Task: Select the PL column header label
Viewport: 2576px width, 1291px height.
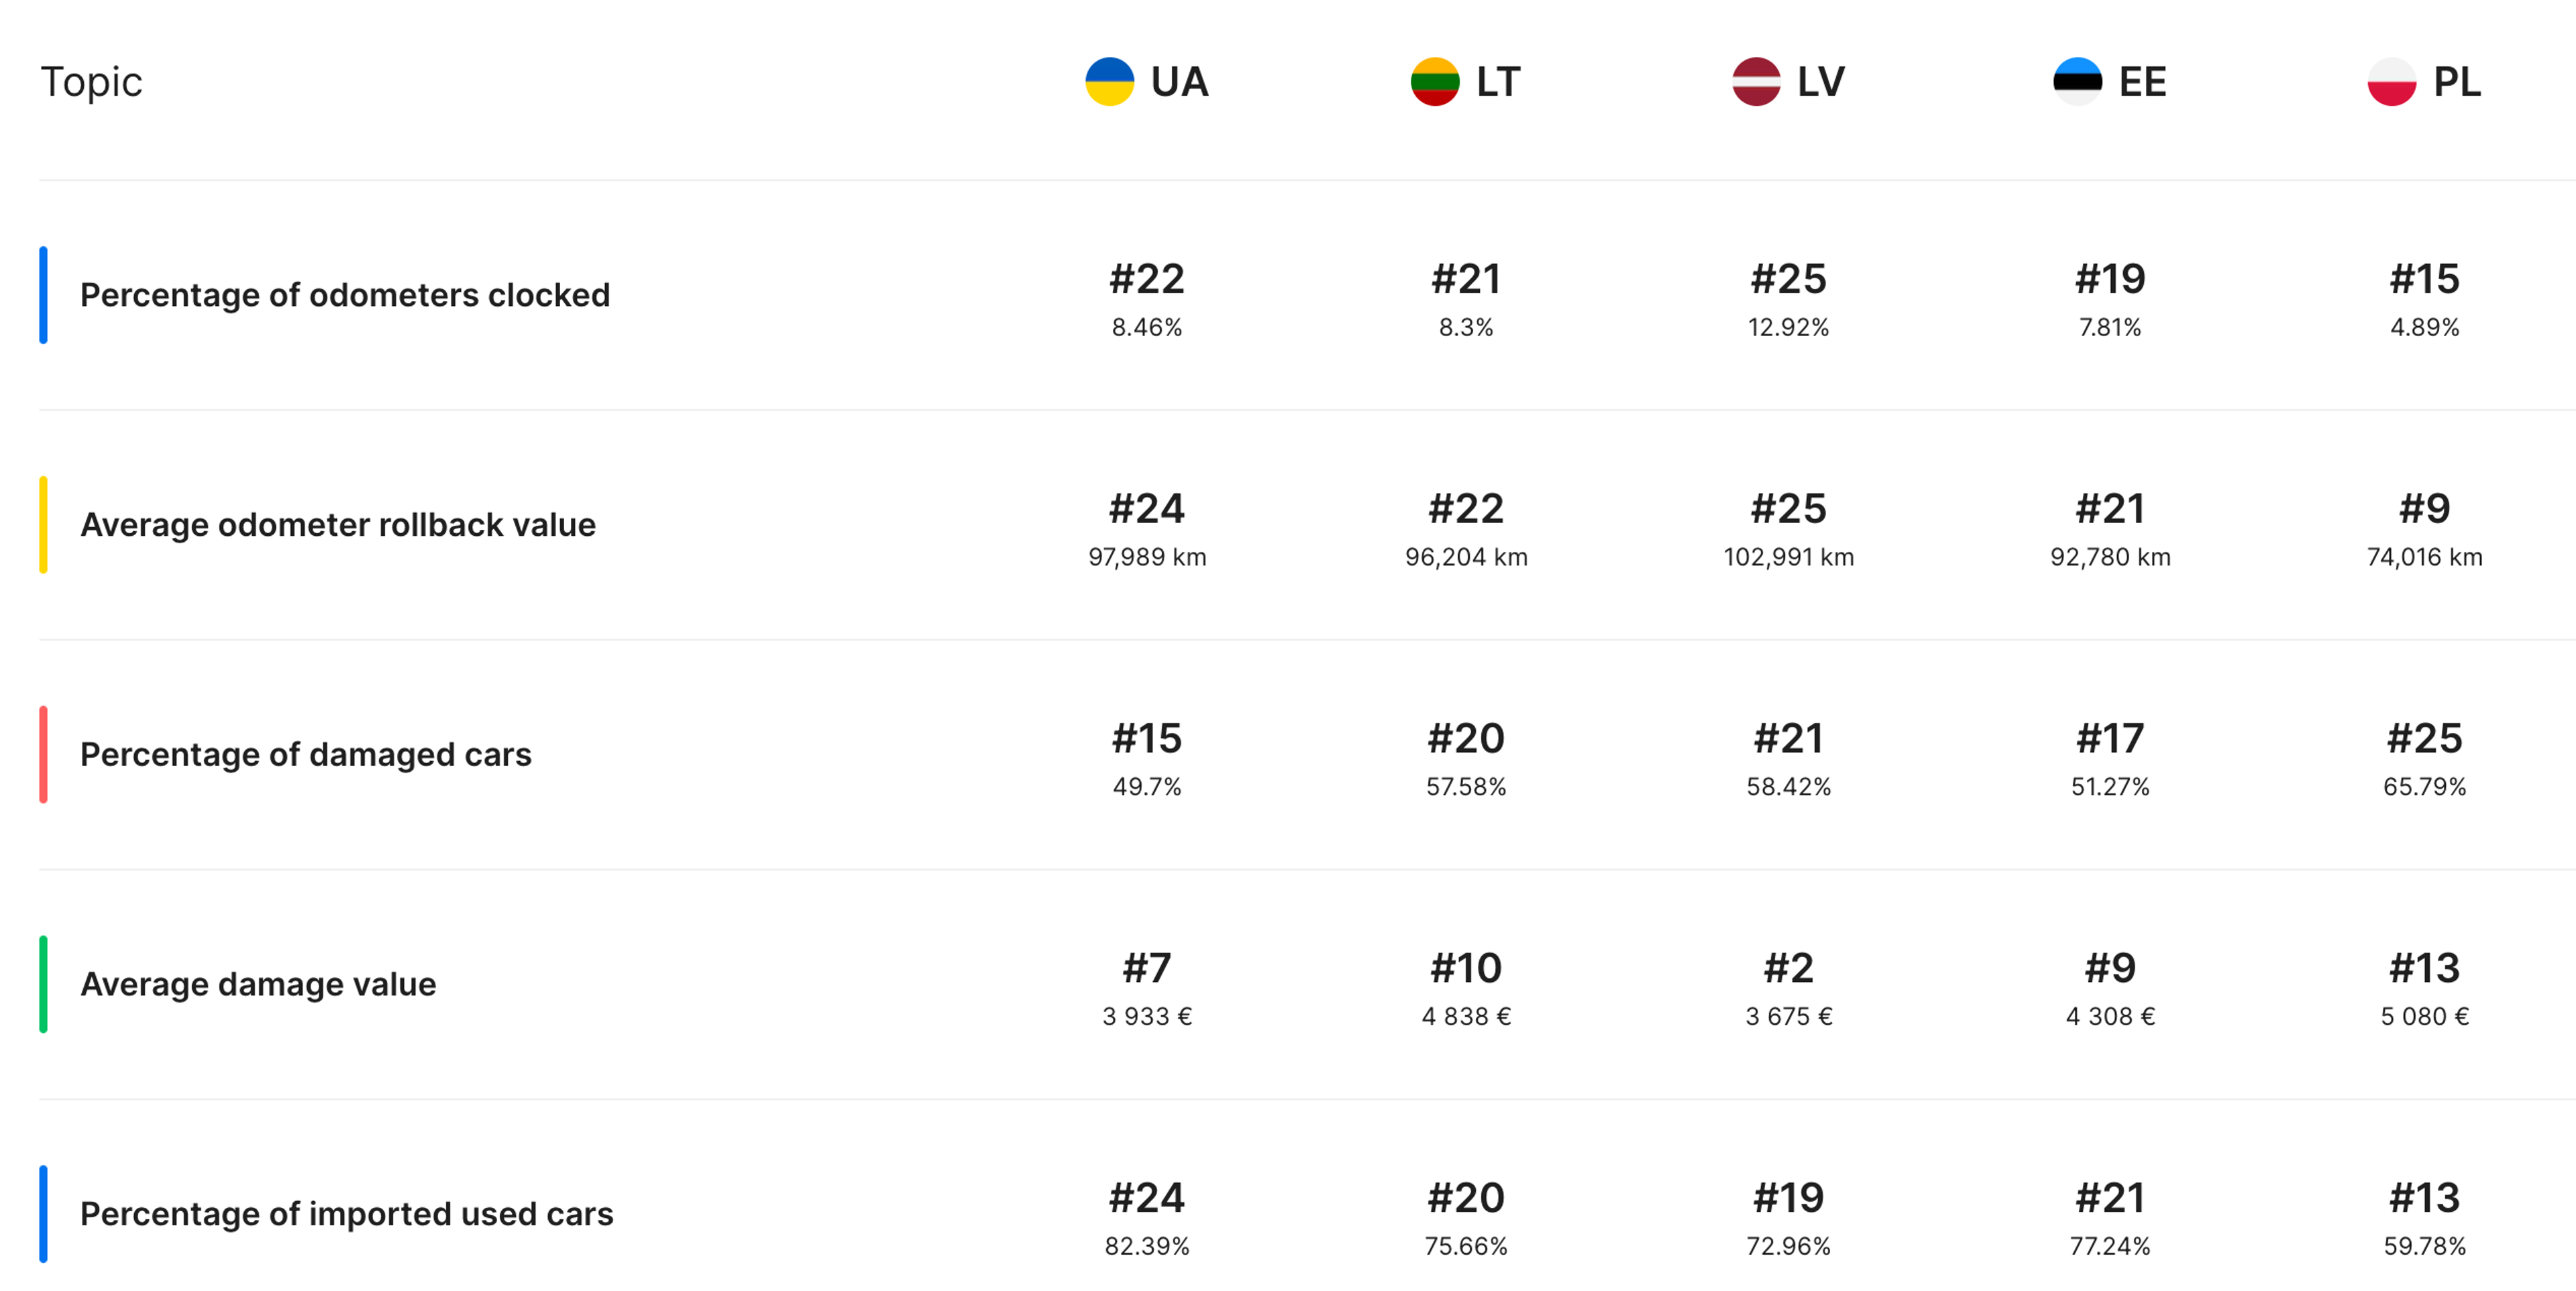Action: tap(2456, 81)
